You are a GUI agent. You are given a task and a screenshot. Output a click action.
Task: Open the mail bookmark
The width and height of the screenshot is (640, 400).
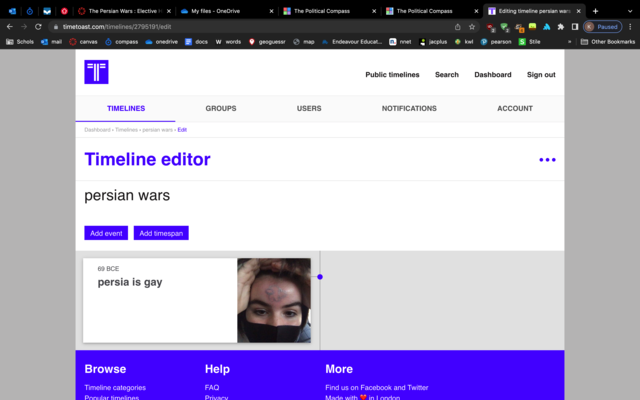click(51, 42)
